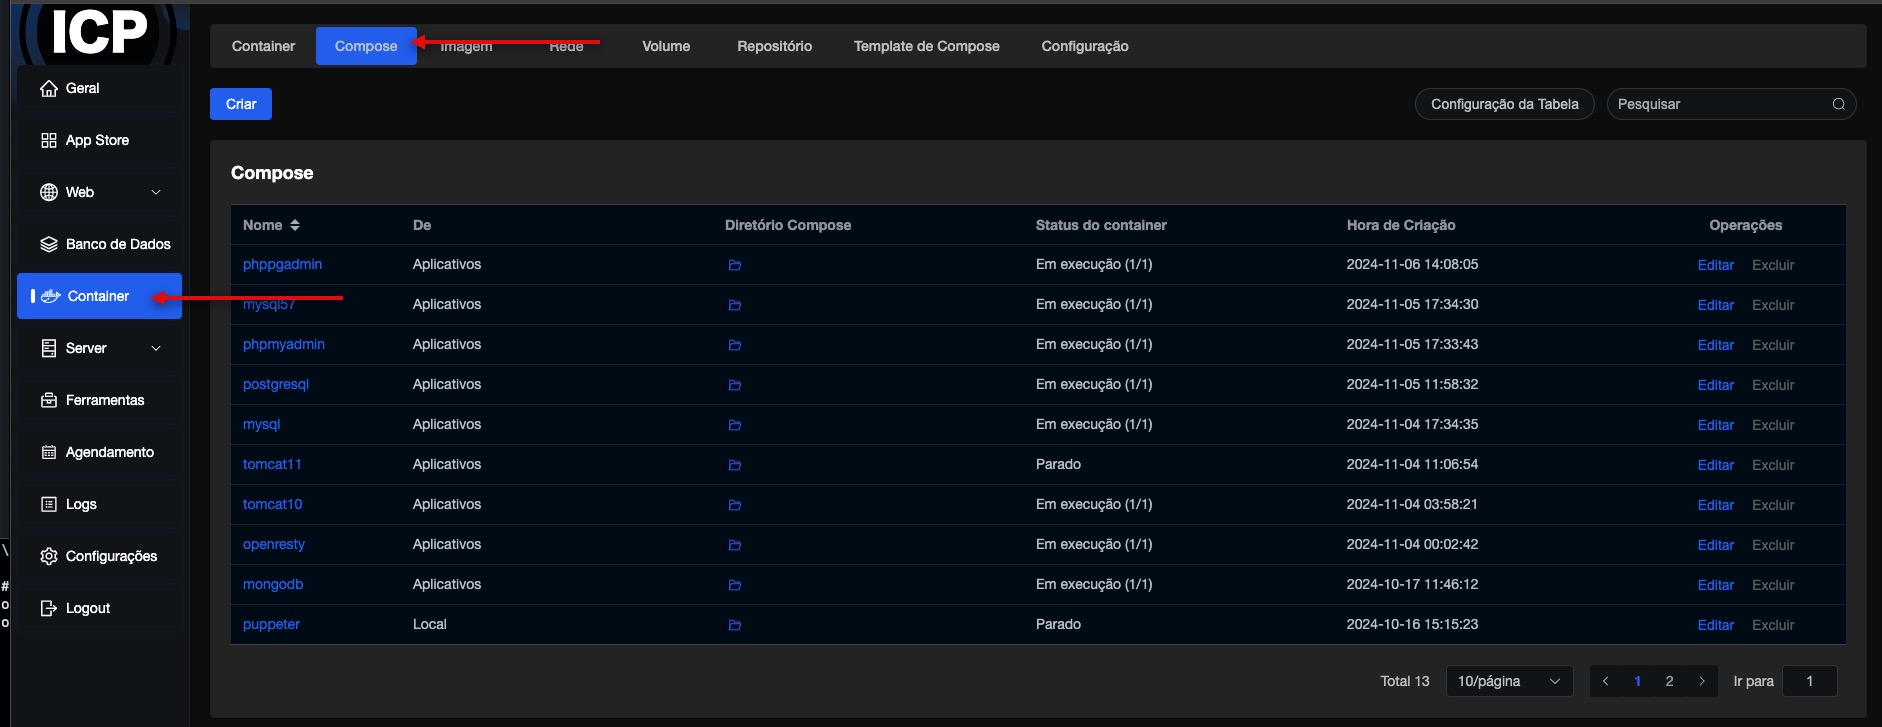Screen dimensions: 1882x727
Task: Open the tomcat10 compose link
Action: click(272, 504)
